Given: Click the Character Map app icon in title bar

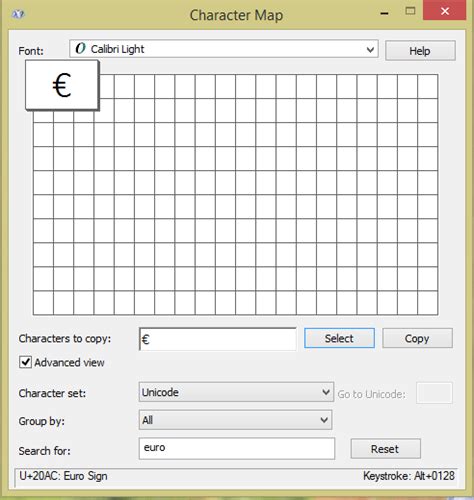Looking at the screenshot, I should [x=18, y=14].
